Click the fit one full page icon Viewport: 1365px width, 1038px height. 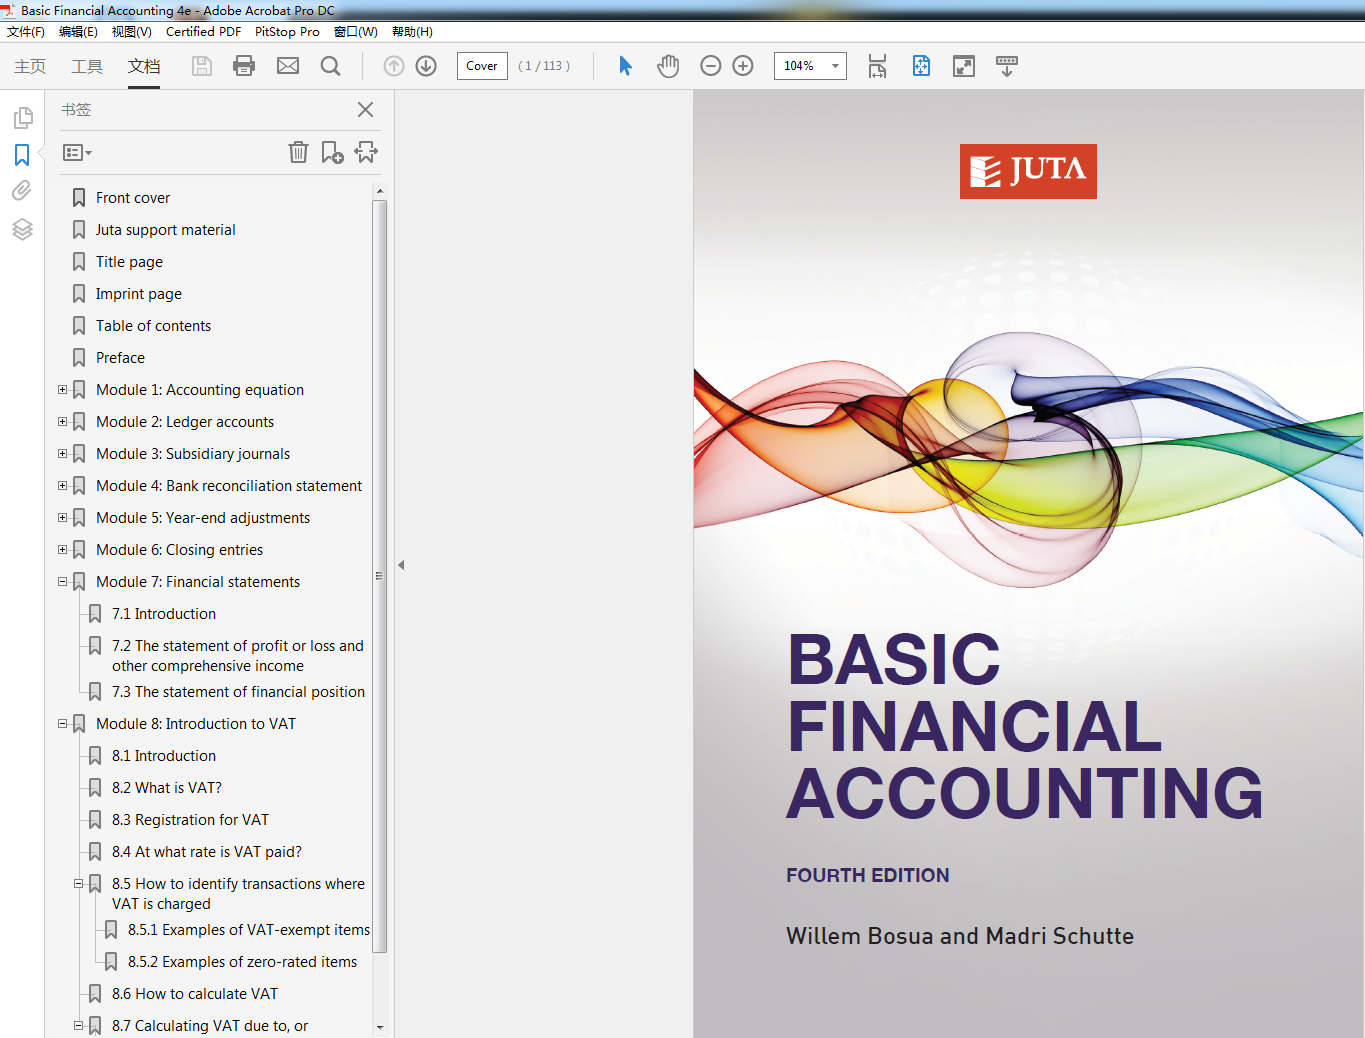click(921, 66)
